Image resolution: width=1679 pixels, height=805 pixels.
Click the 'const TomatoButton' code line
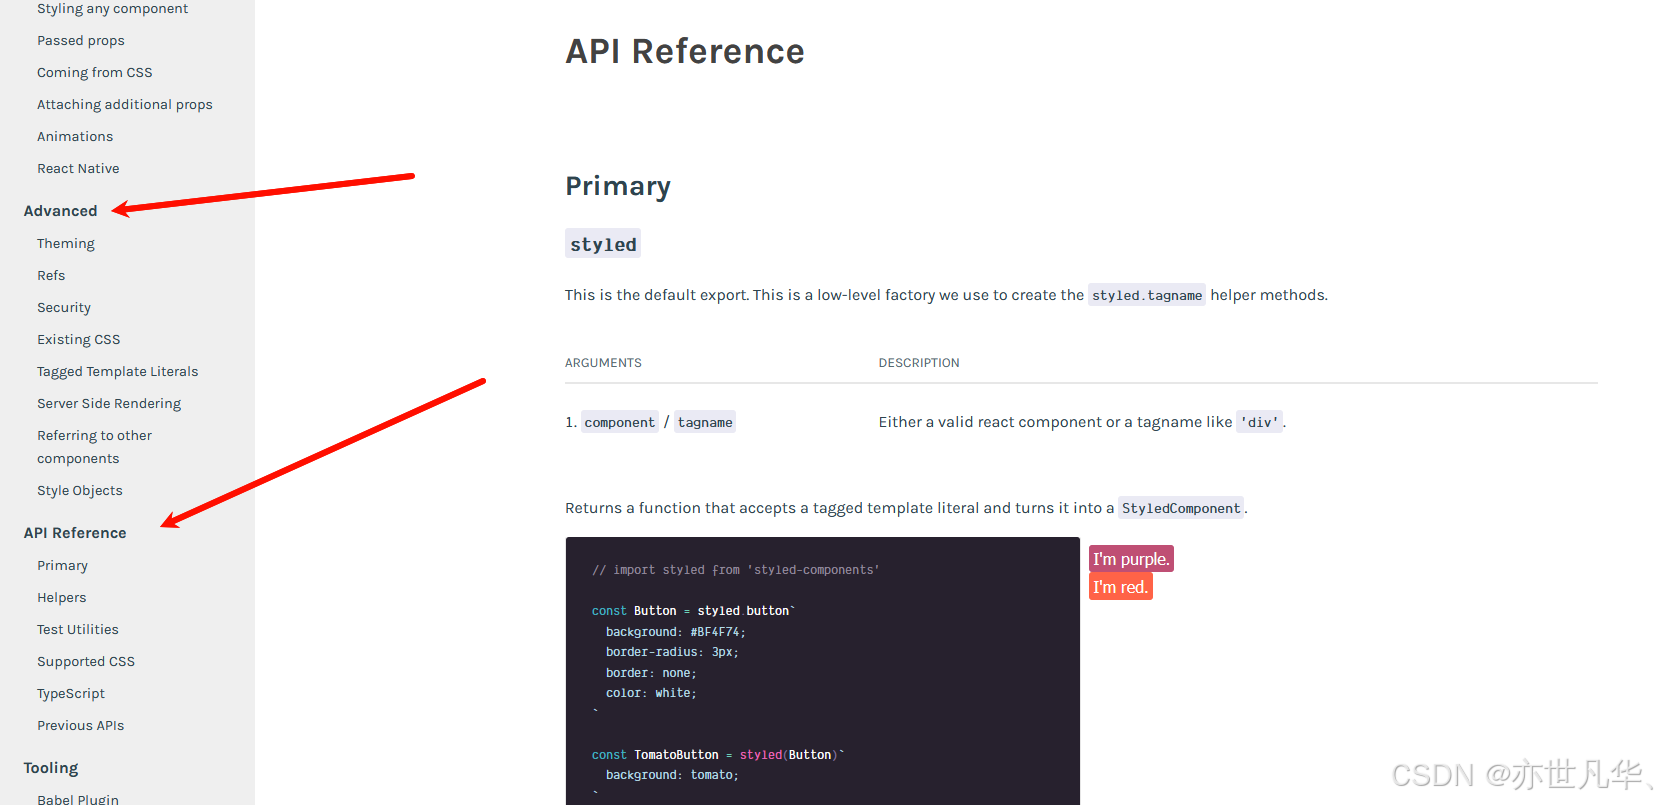[x=718, y=755]
